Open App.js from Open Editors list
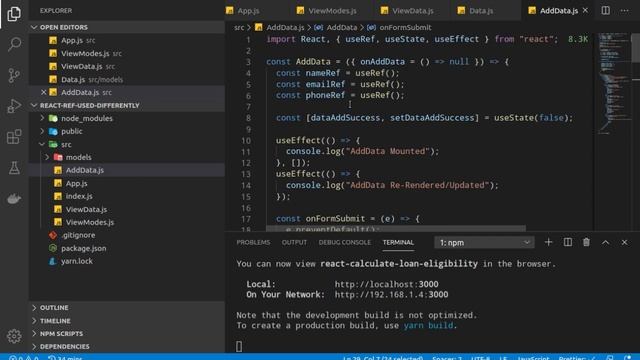Viewport: 640px width, 360px height. 127,40
